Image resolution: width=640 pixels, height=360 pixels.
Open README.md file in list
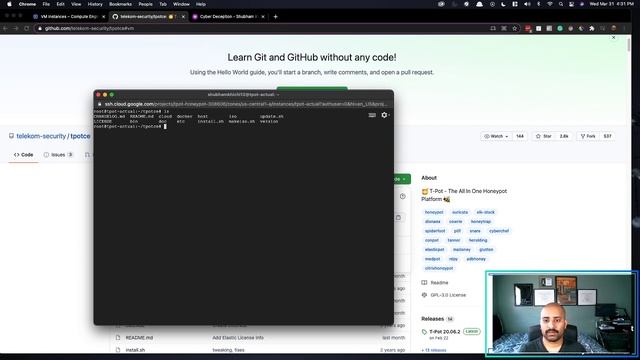click(x=139, y=338)
